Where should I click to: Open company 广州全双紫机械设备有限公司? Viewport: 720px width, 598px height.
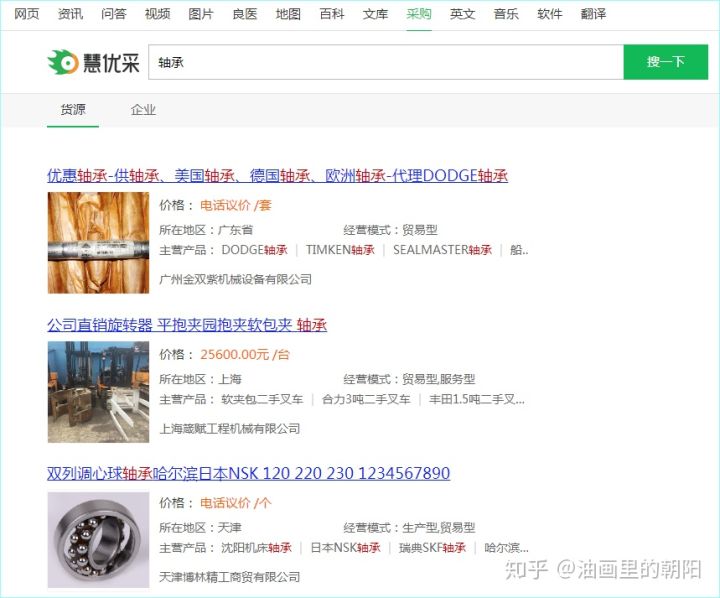pyautogui.click(x=236, y=279)
